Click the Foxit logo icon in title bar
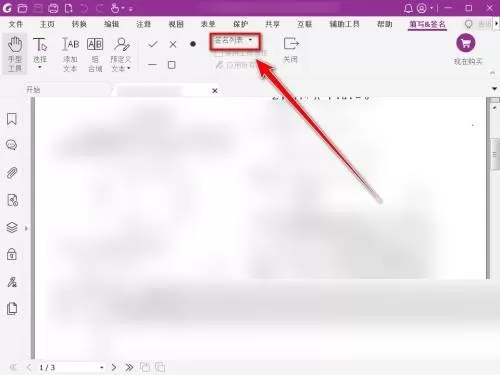The width and height of the screenshot is (500, 375). pos(7,8)
